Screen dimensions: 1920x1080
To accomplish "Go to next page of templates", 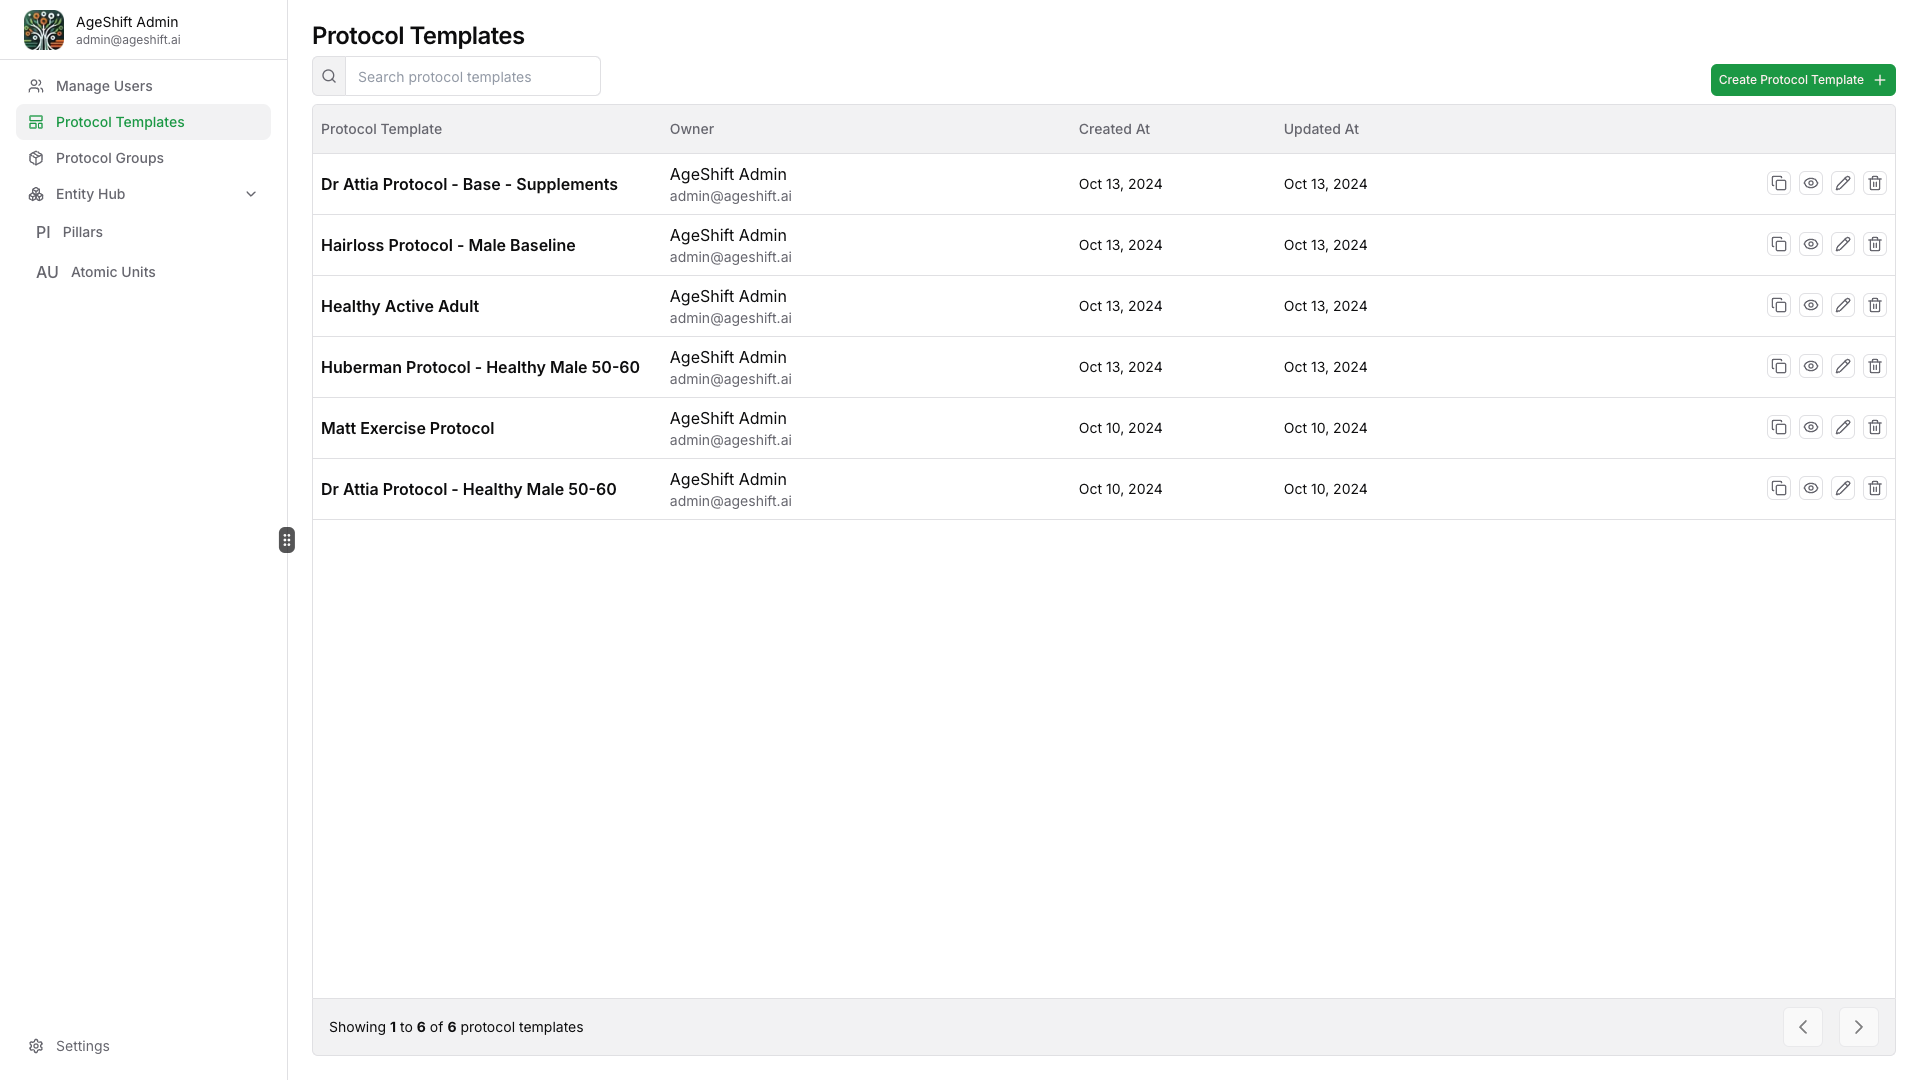I will (x=1858, y=1027).
